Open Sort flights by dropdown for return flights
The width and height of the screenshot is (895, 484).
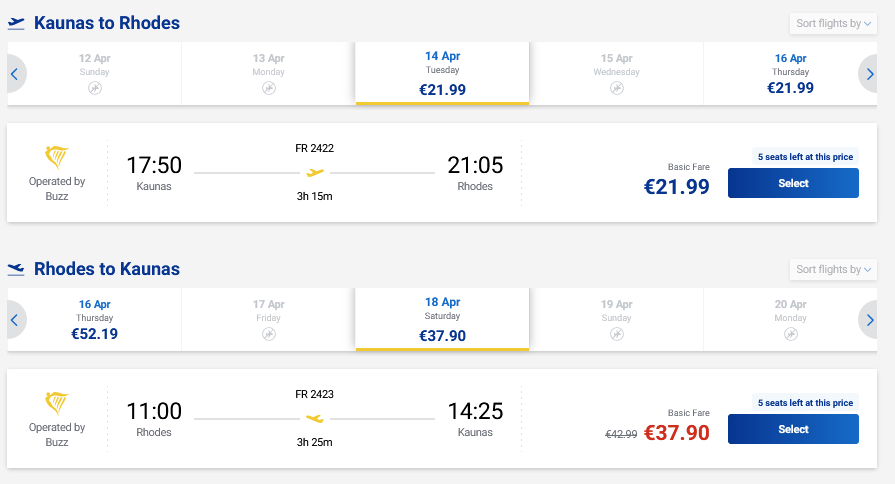[834, 269]
